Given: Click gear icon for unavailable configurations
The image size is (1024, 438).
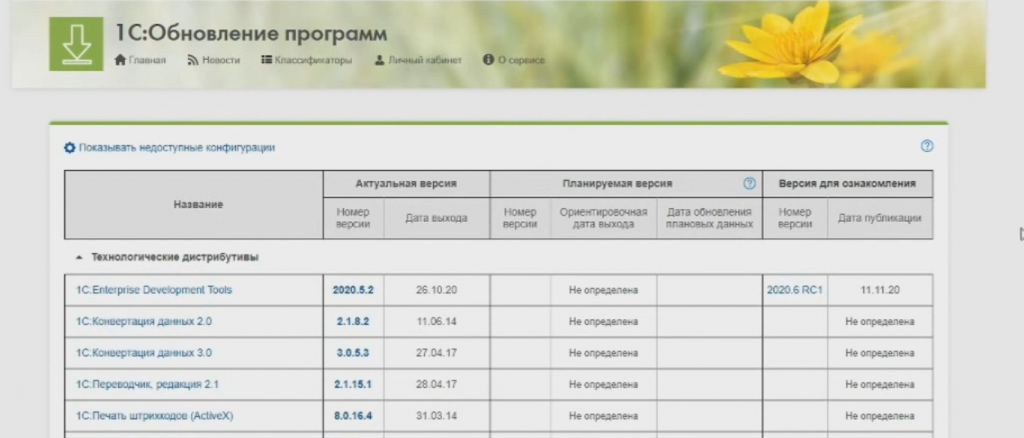Looking at the screenshot, I should coord(69,147).
